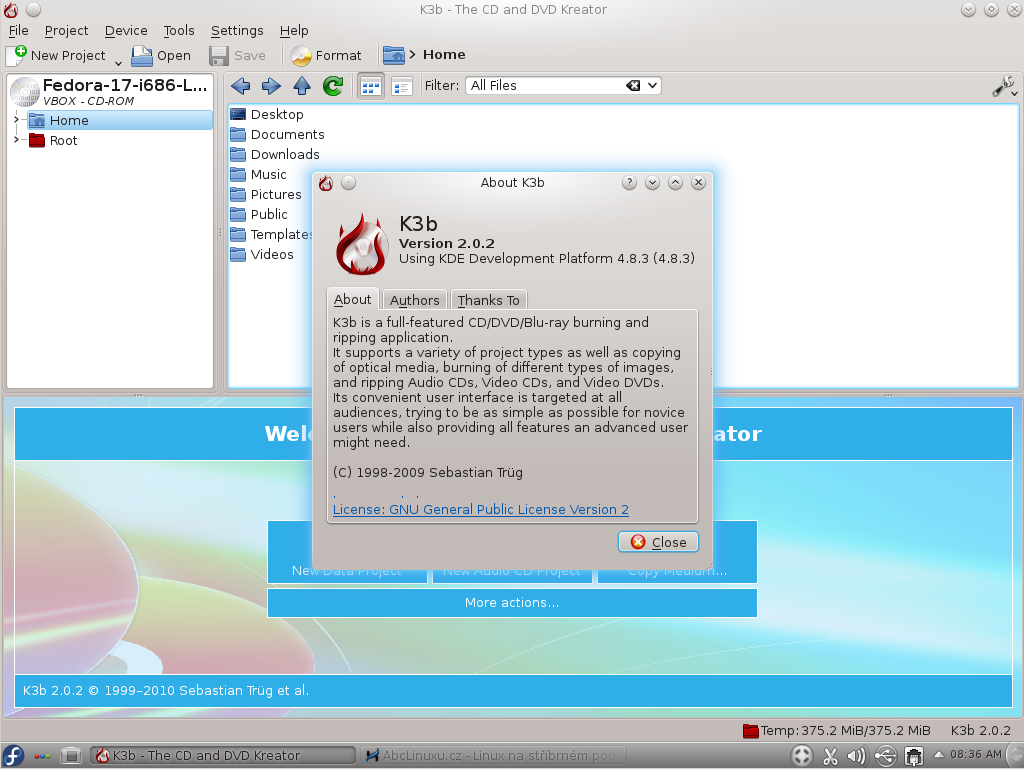Open a project with the Open icon
This screenshot has height=769, width=1024.
(x=141, y=55)
